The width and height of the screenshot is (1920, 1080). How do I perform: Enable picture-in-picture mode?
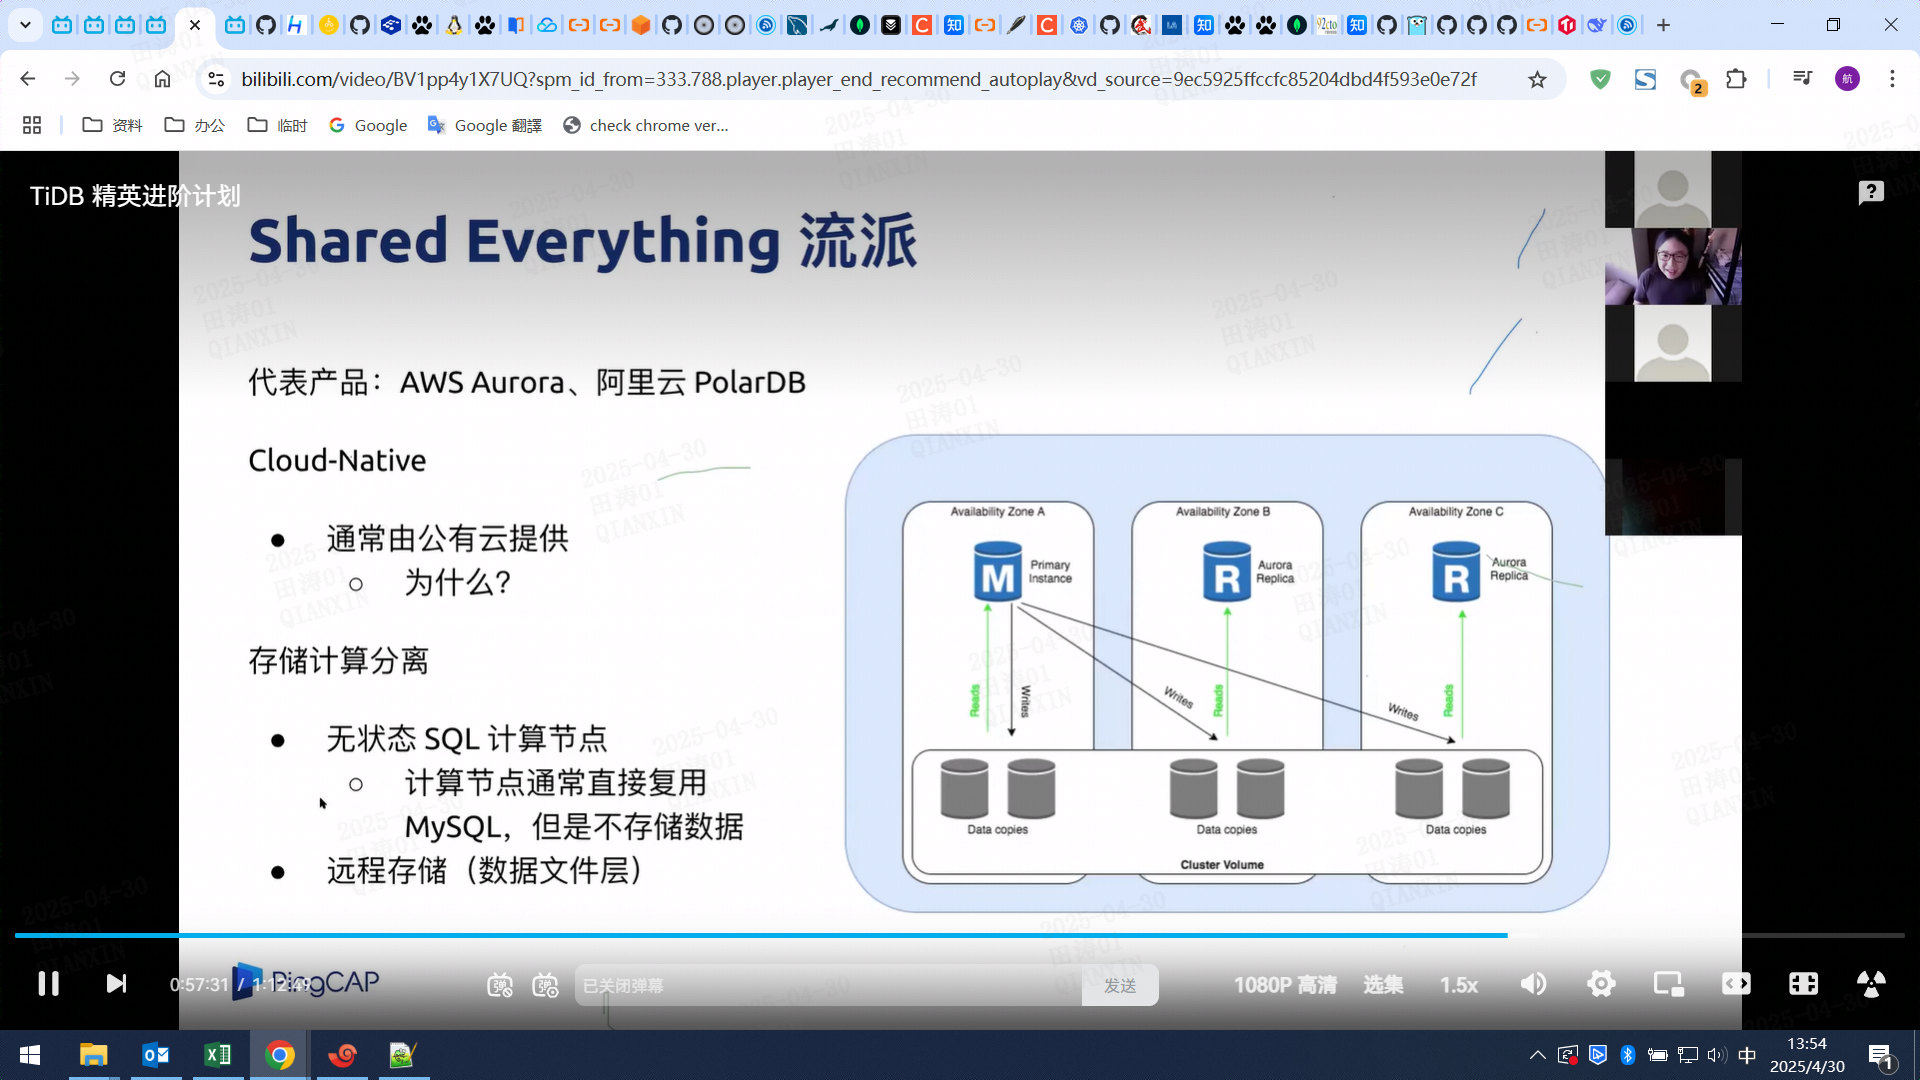click(x=1668, y=984)
